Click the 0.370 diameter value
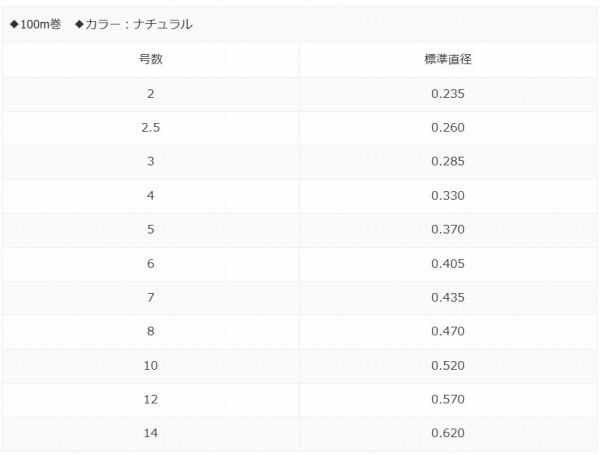600x455 pixels. click(x=448, y=230)
